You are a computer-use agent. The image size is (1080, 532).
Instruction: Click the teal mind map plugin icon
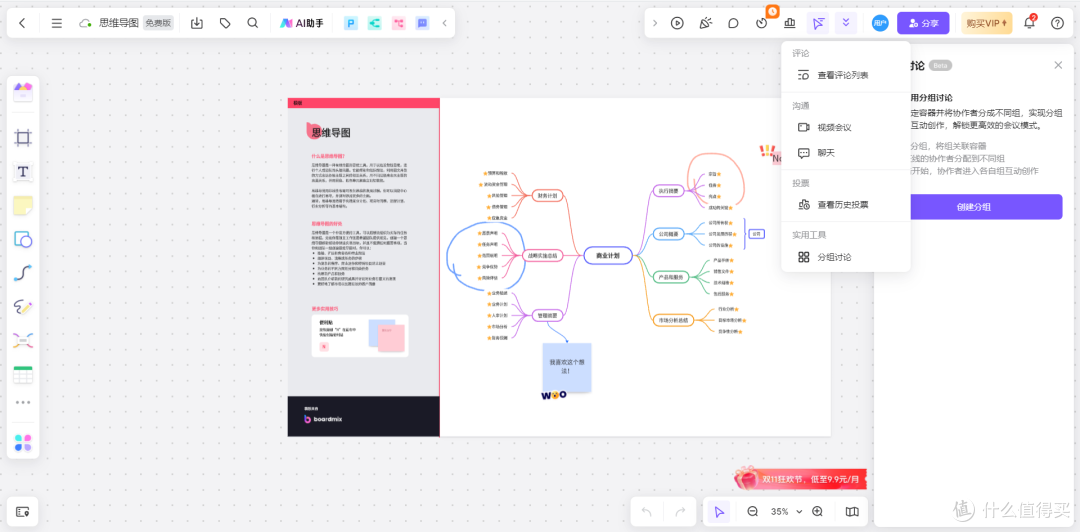375,23
